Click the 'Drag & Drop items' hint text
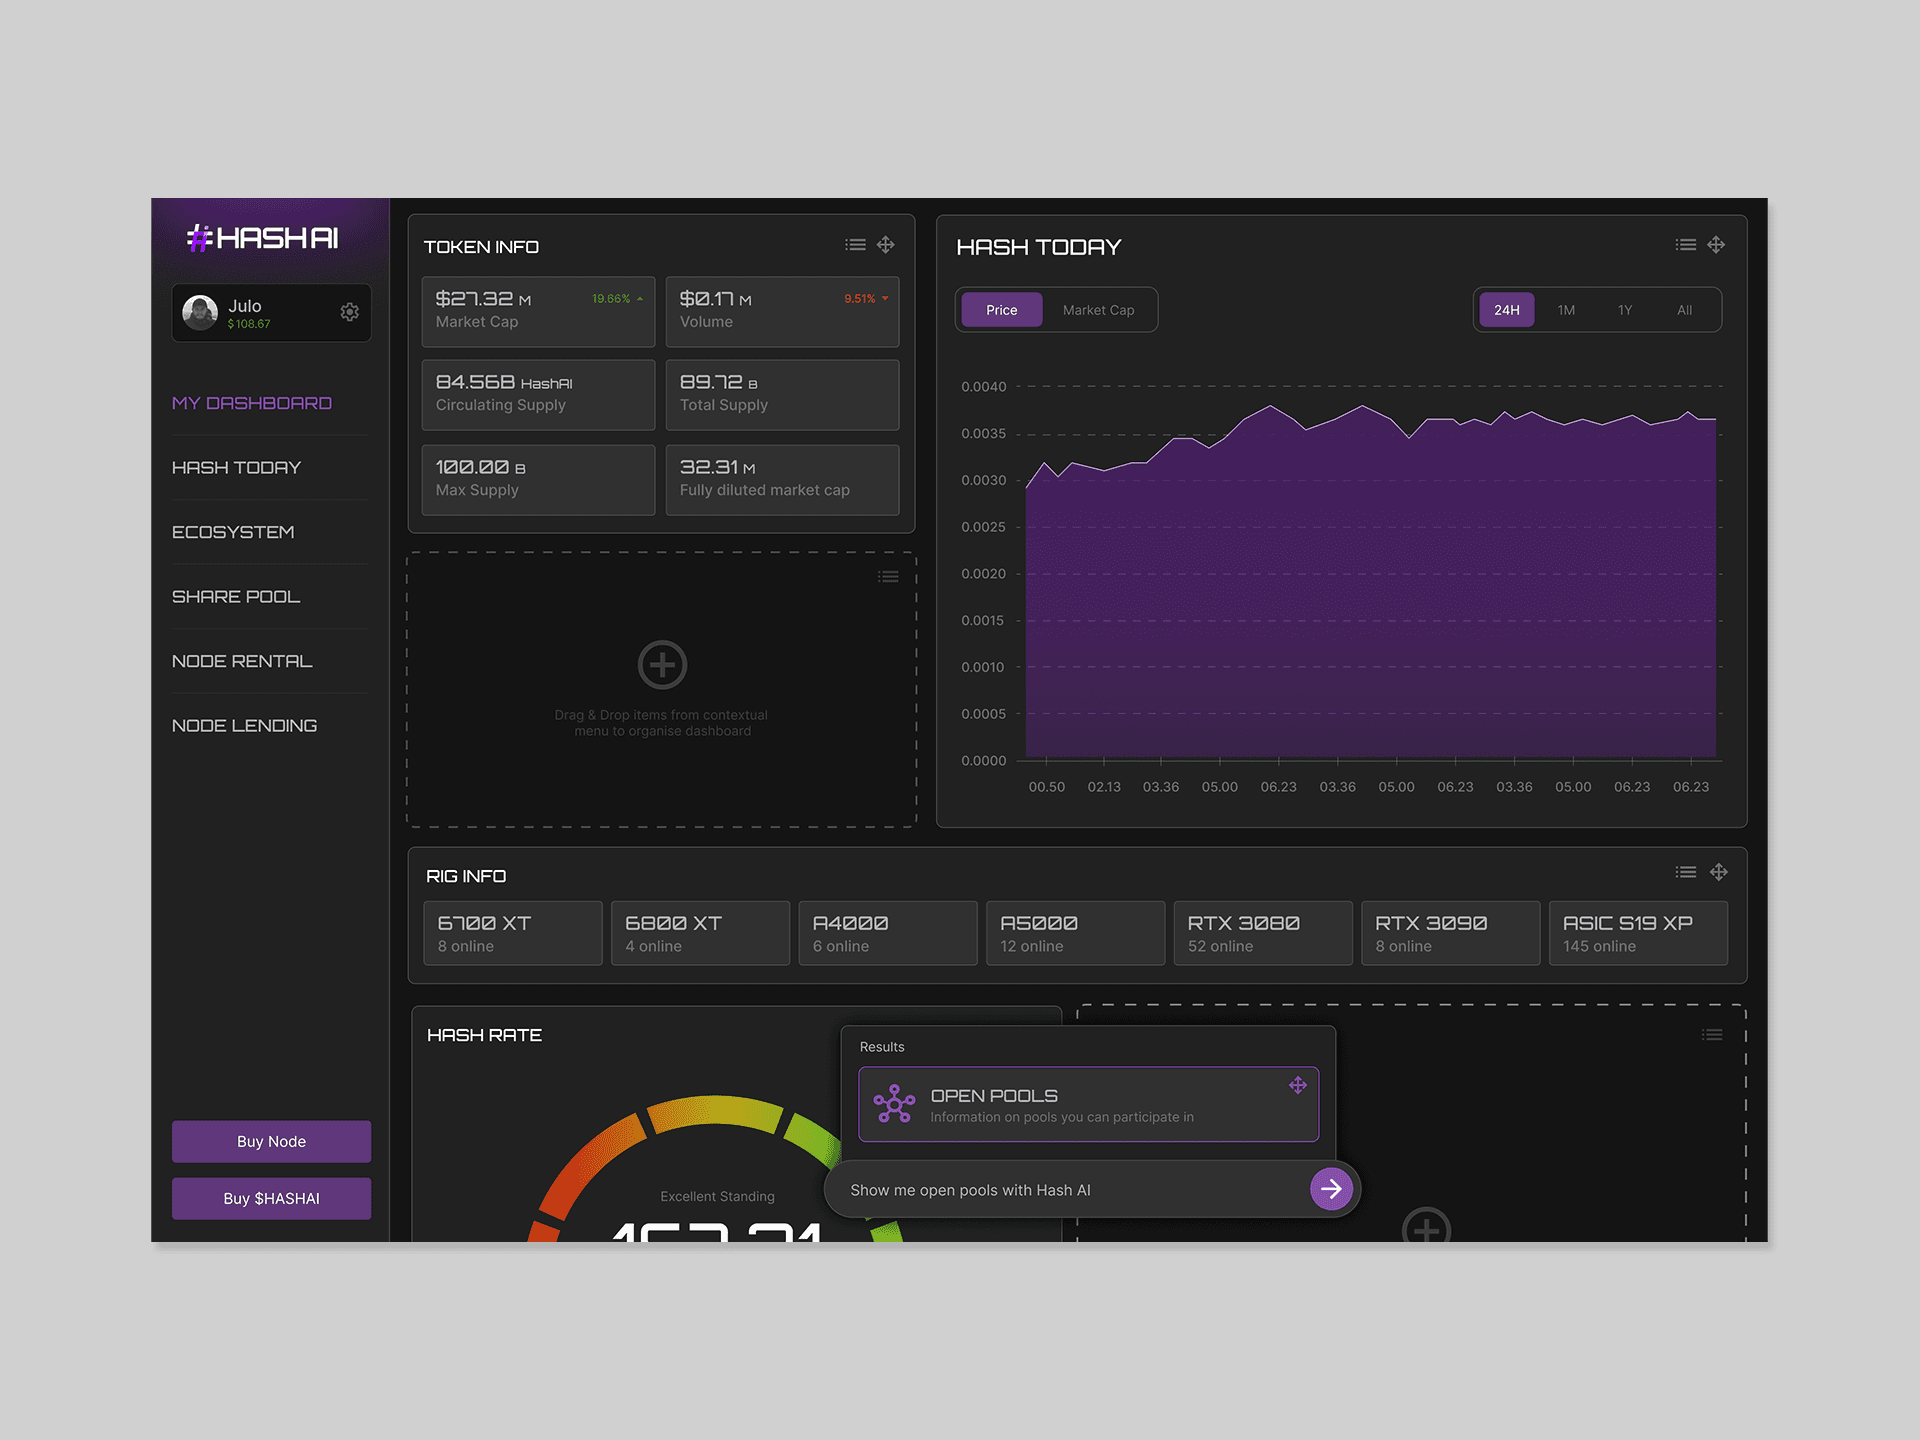The width and height of the screenshot is (1920, 1440). pyautogui.click(x=662, y=723)
